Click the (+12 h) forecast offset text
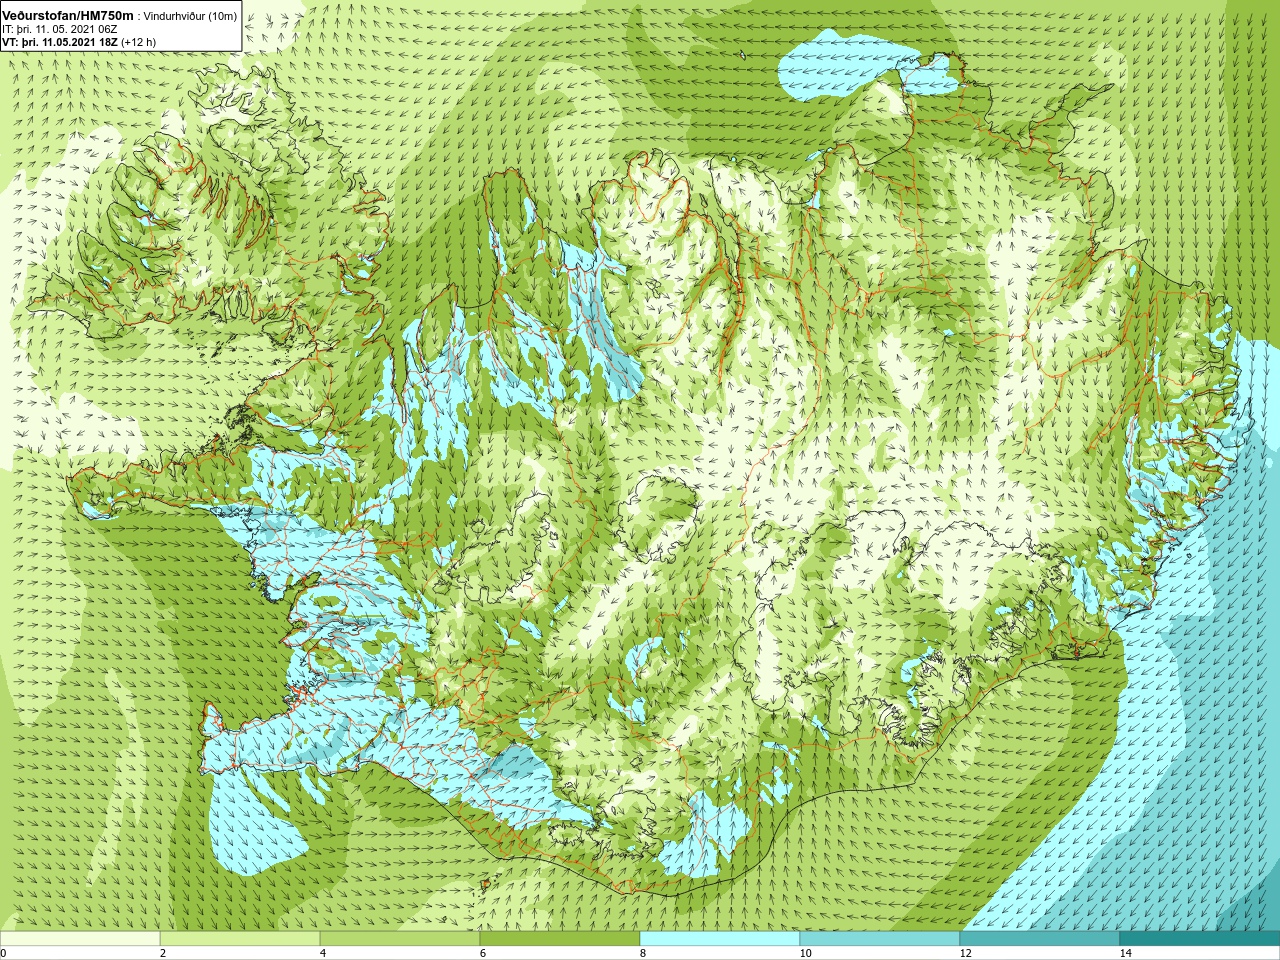1280x960 pixels. pos(138,42)
